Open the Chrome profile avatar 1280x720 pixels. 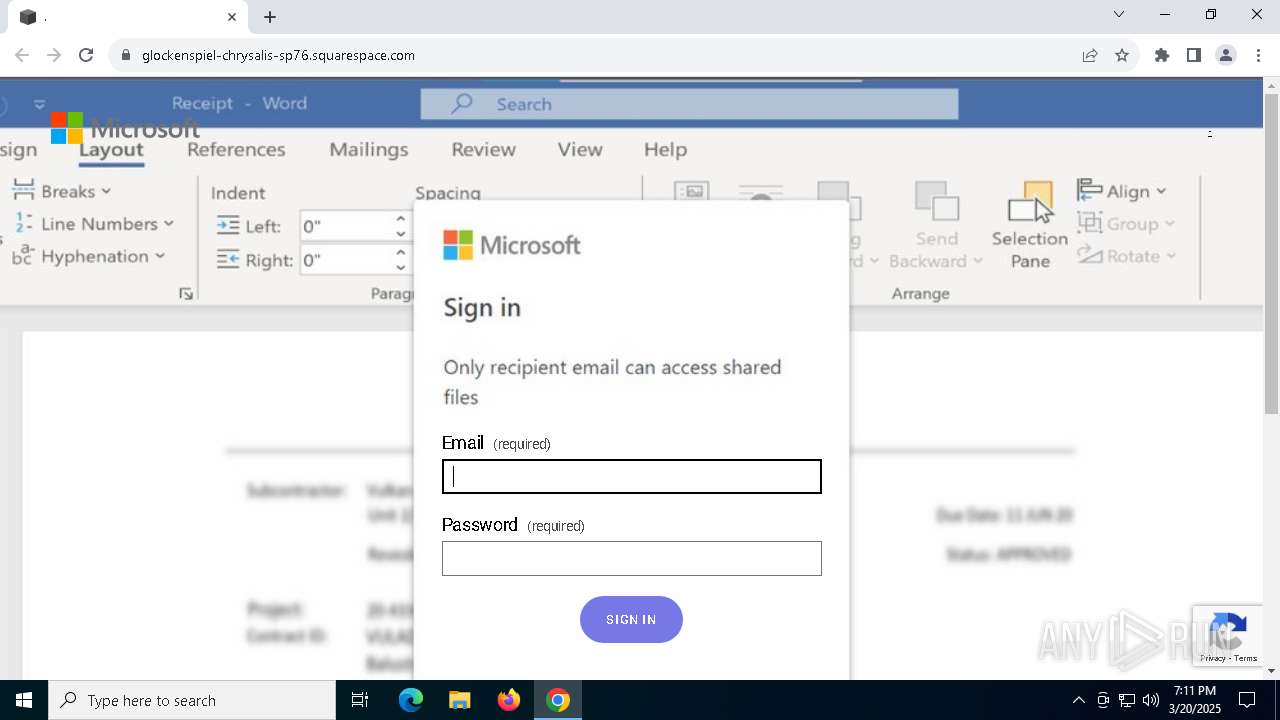(x=1226, y=55)
